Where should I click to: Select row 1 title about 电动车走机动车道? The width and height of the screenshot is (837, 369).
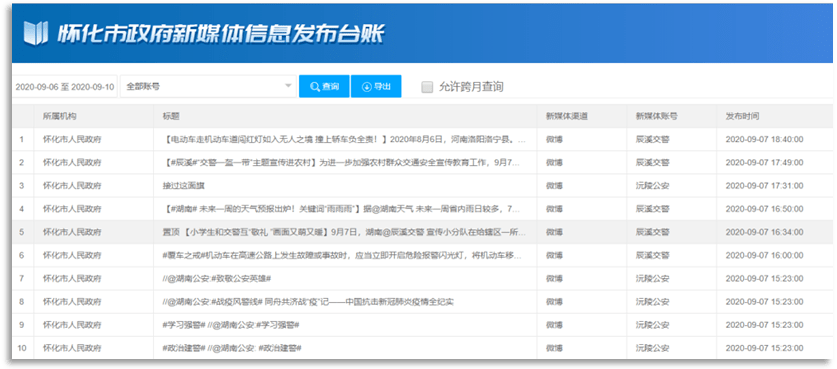point(344,139)
